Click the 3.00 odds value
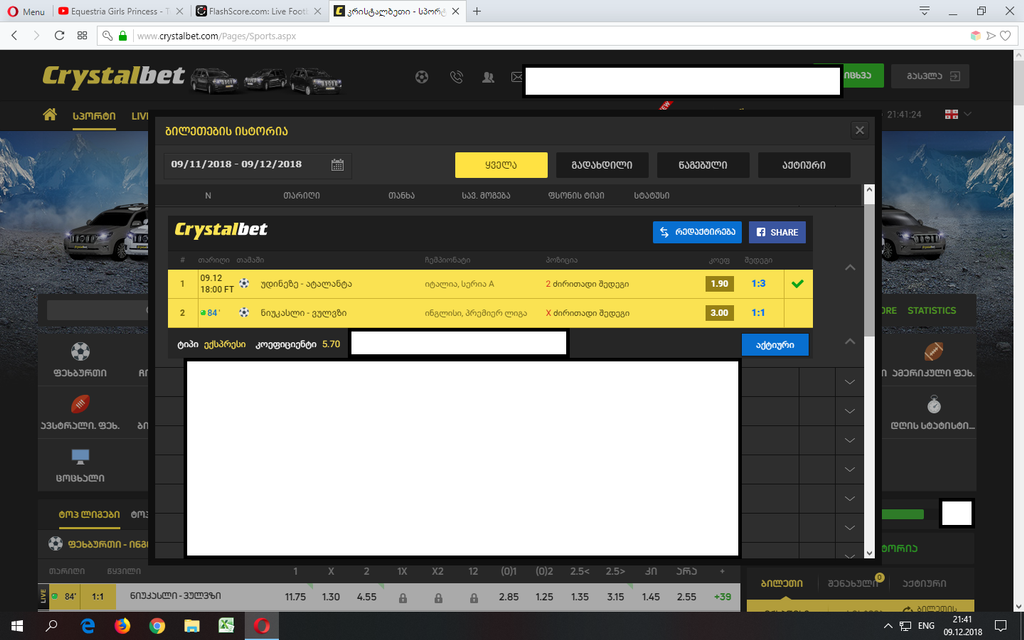Viewport: 1024px width, 640px height. (719, 313)
